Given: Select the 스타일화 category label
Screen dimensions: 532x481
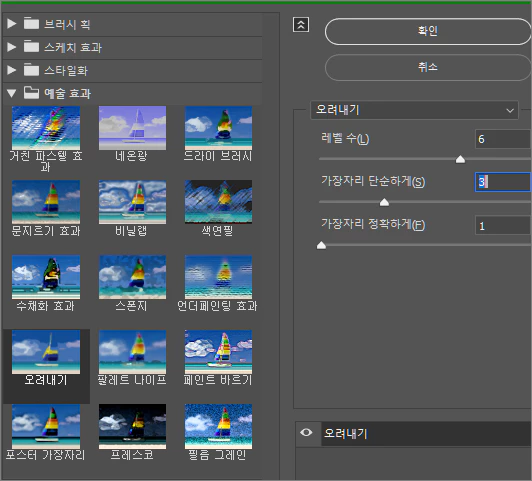Looking at the screenshot, I should (x=66, y=70).
